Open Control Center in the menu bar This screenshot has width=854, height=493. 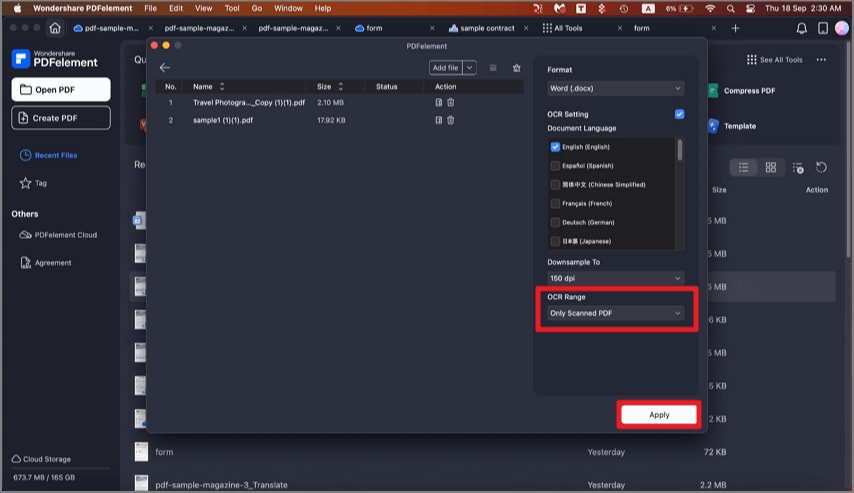click(x=750, y=8)
